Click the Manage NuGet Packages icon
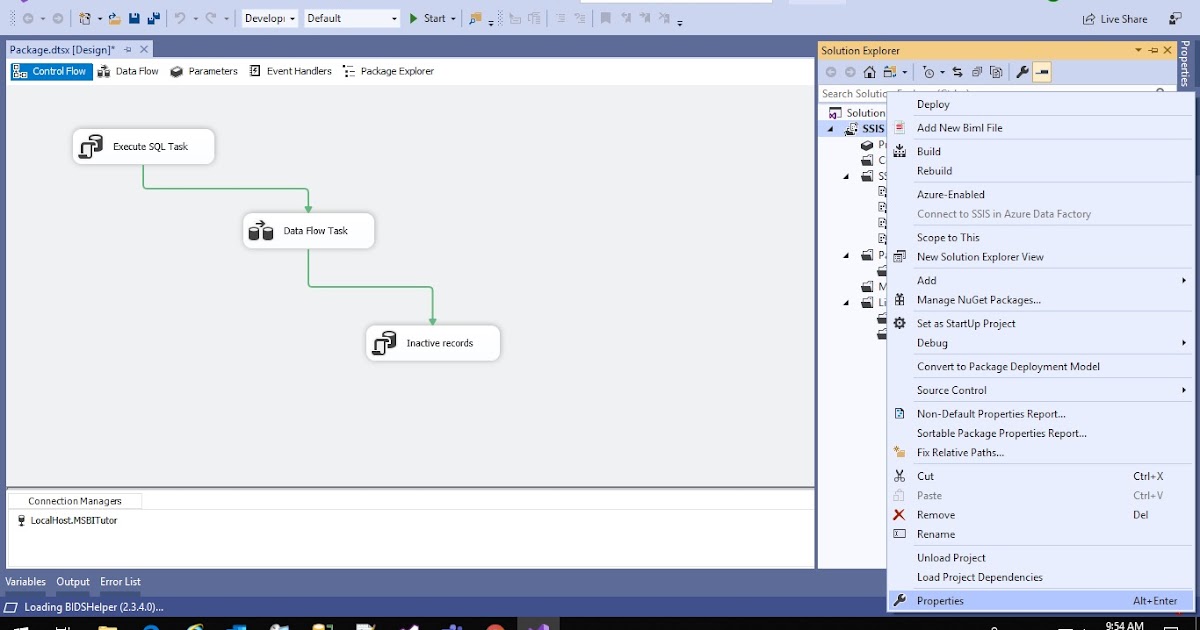1200x630 pixels. 899,300
